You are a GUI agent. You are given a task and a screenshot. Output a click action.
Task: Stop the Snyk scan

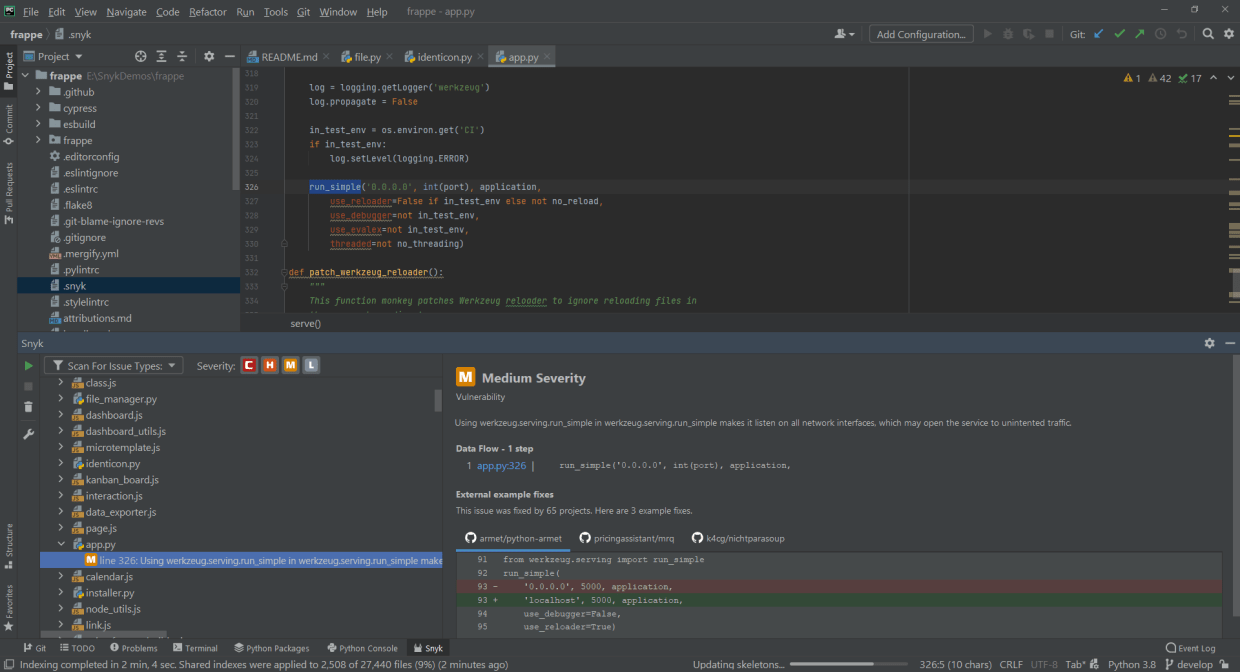tap(29, 386)
